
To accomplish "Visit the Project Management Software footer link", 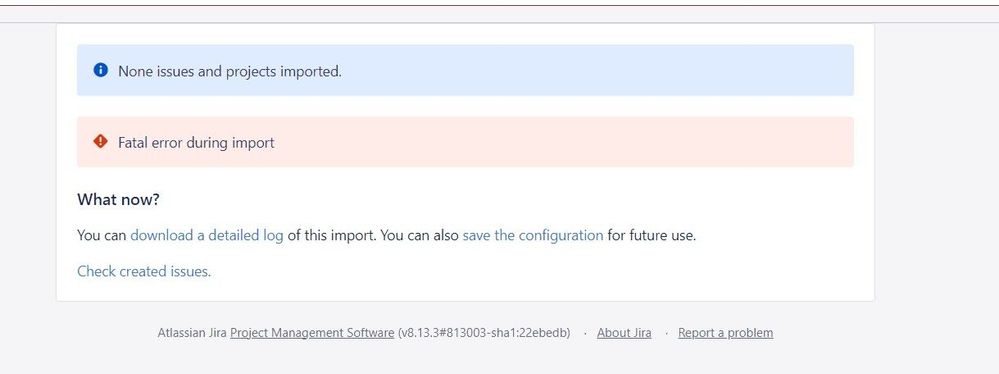I will (312, 333).
